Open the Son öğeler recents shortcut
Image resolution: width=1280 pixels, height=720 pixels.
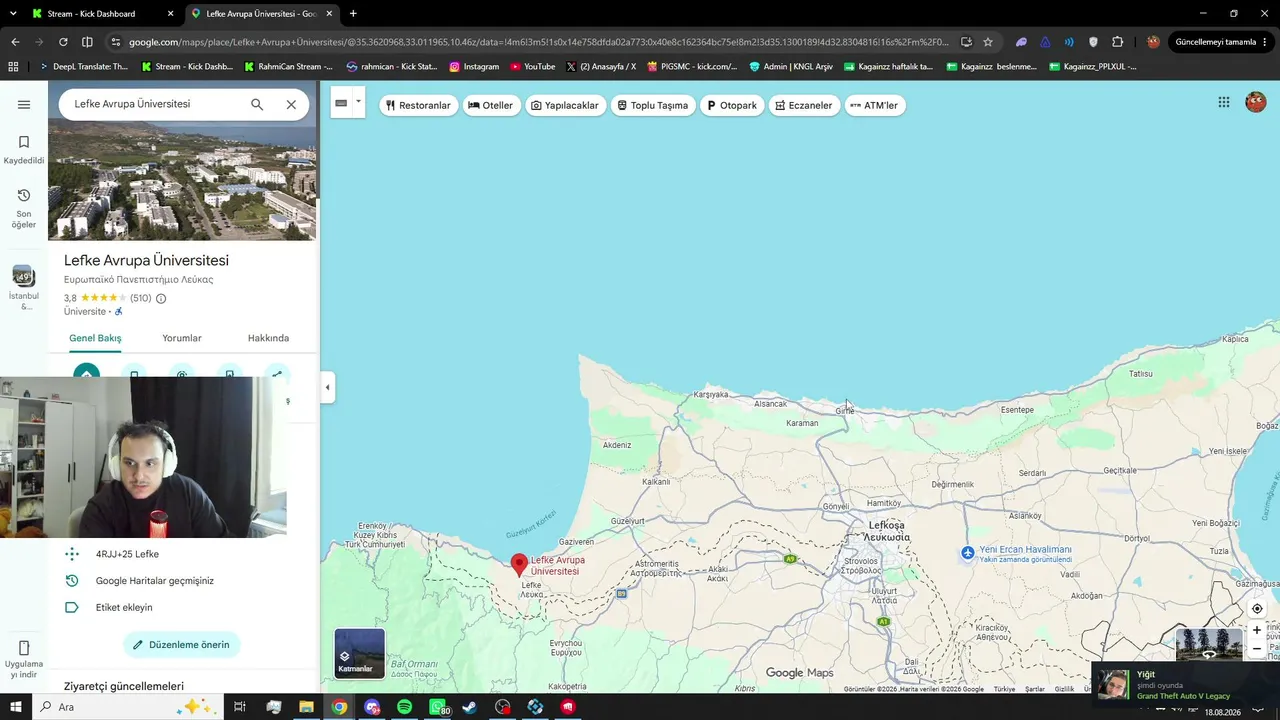tap(24, 208)
